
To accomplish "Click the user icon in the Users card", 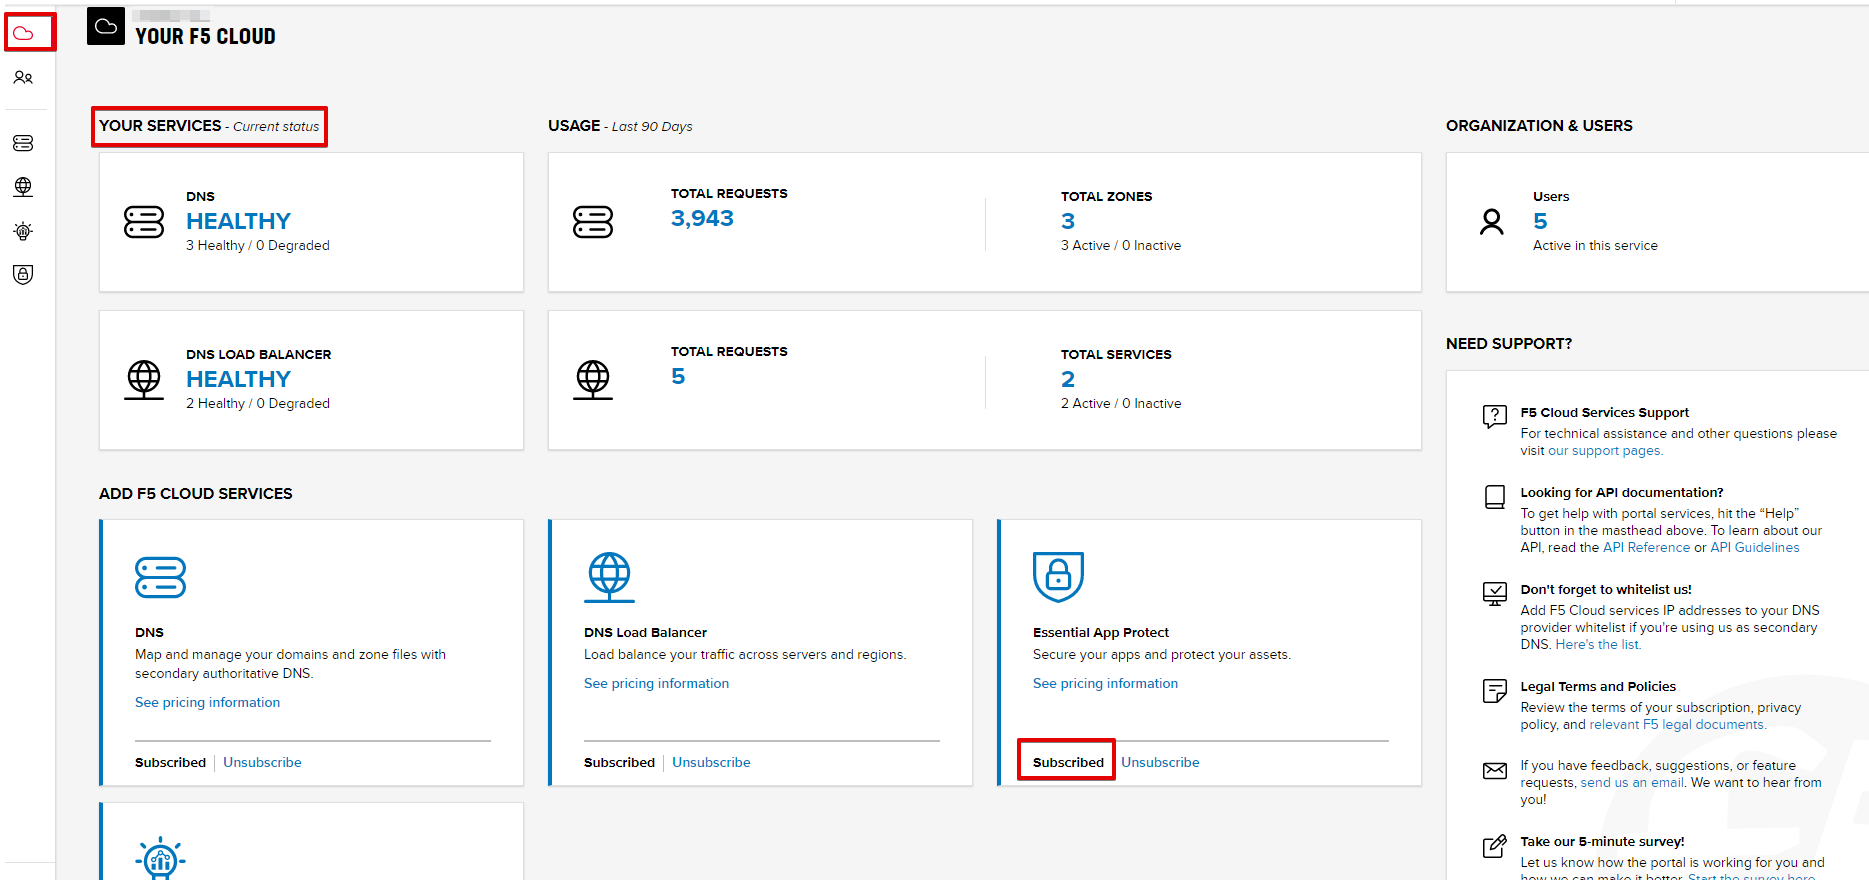I will click(1492, 222).
